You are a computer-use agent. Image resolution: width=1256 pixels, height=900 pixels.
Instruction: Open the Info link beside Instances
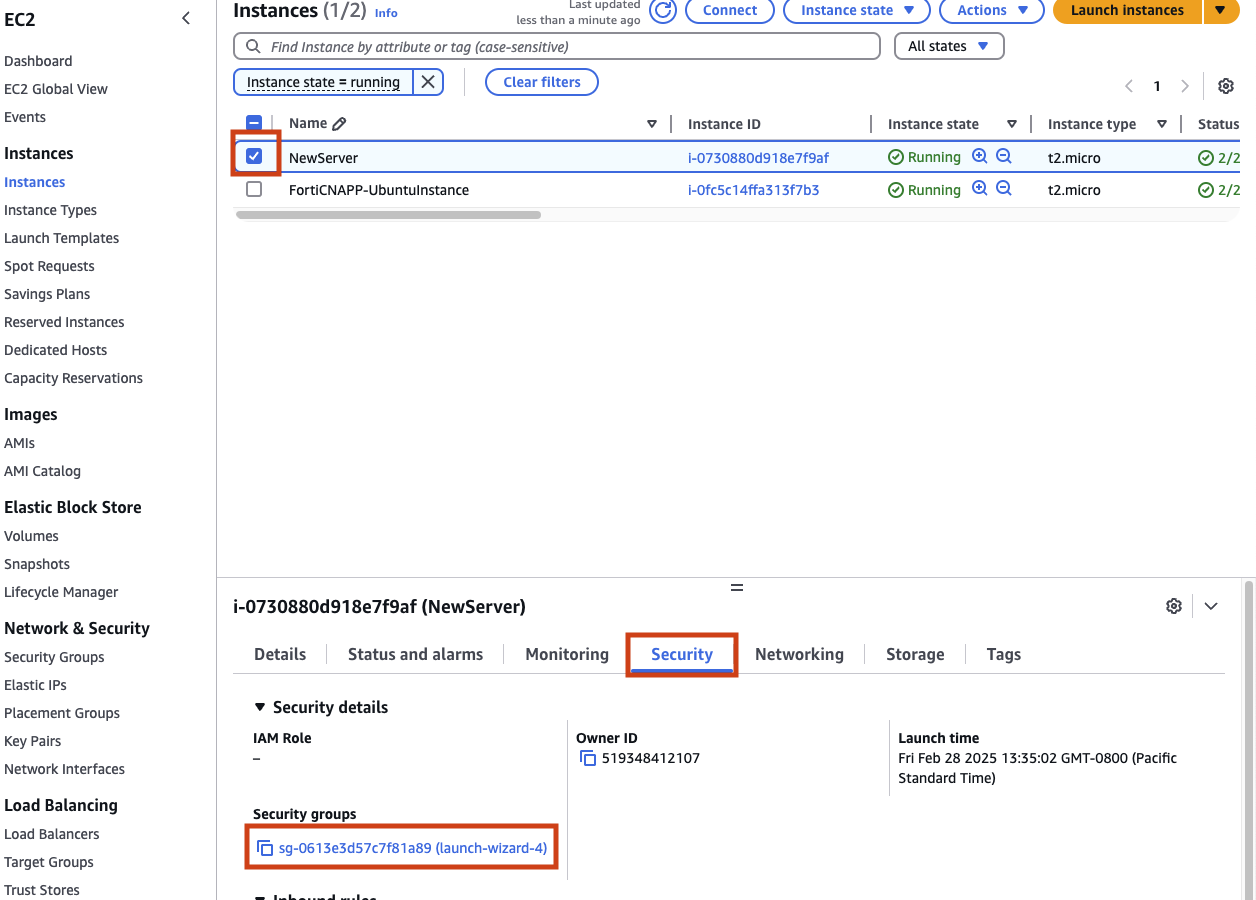(386, 13)
